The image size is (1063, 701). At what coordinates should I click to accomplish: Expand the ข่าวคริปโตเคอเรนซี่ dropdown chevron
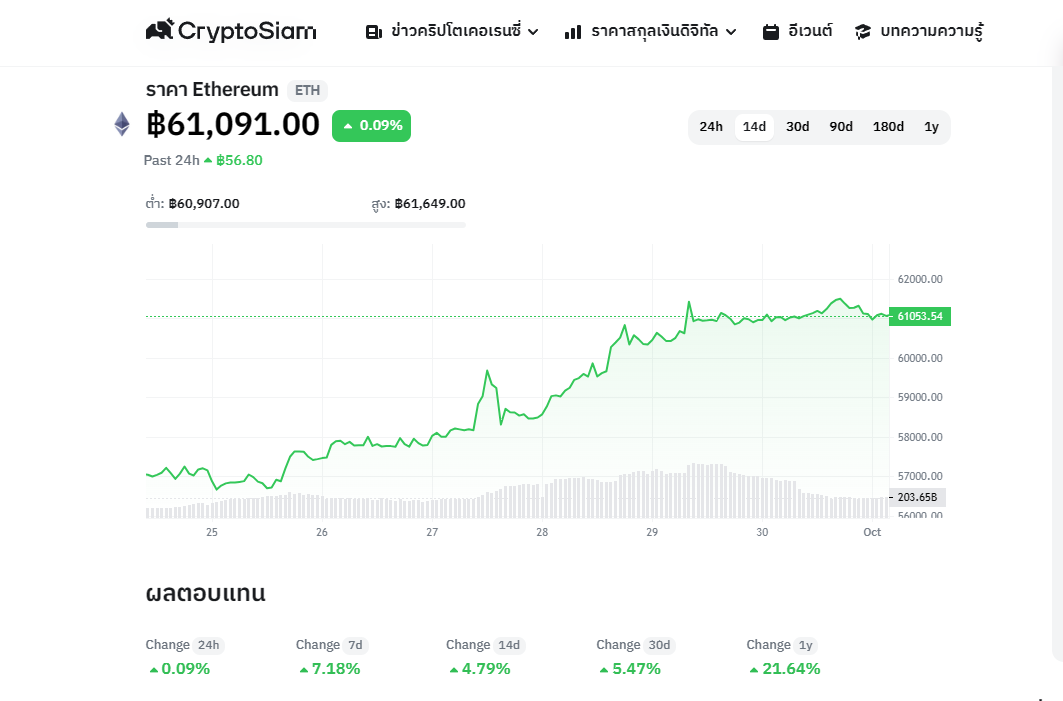(x=534, y=32)
